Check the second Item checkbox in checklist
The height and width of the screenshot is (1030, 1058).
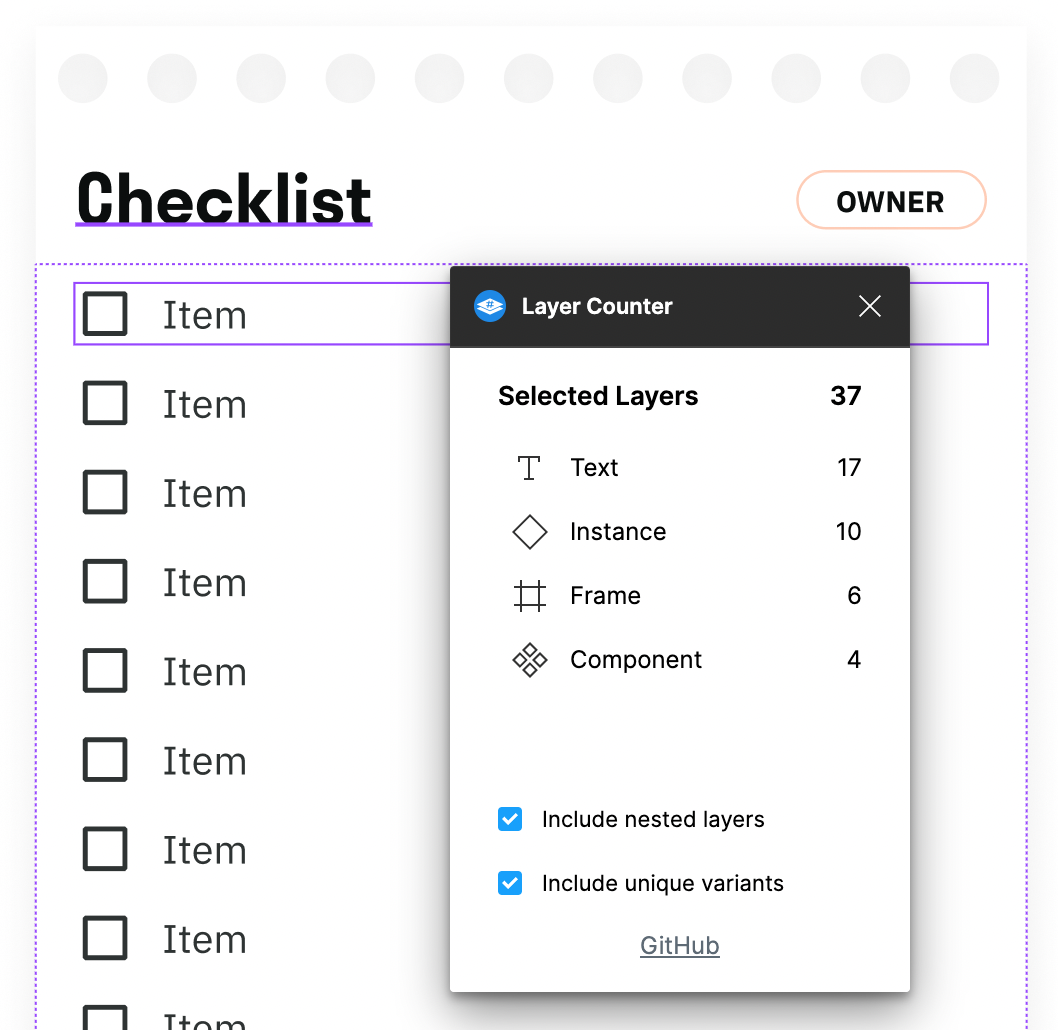tap(105, 403)
